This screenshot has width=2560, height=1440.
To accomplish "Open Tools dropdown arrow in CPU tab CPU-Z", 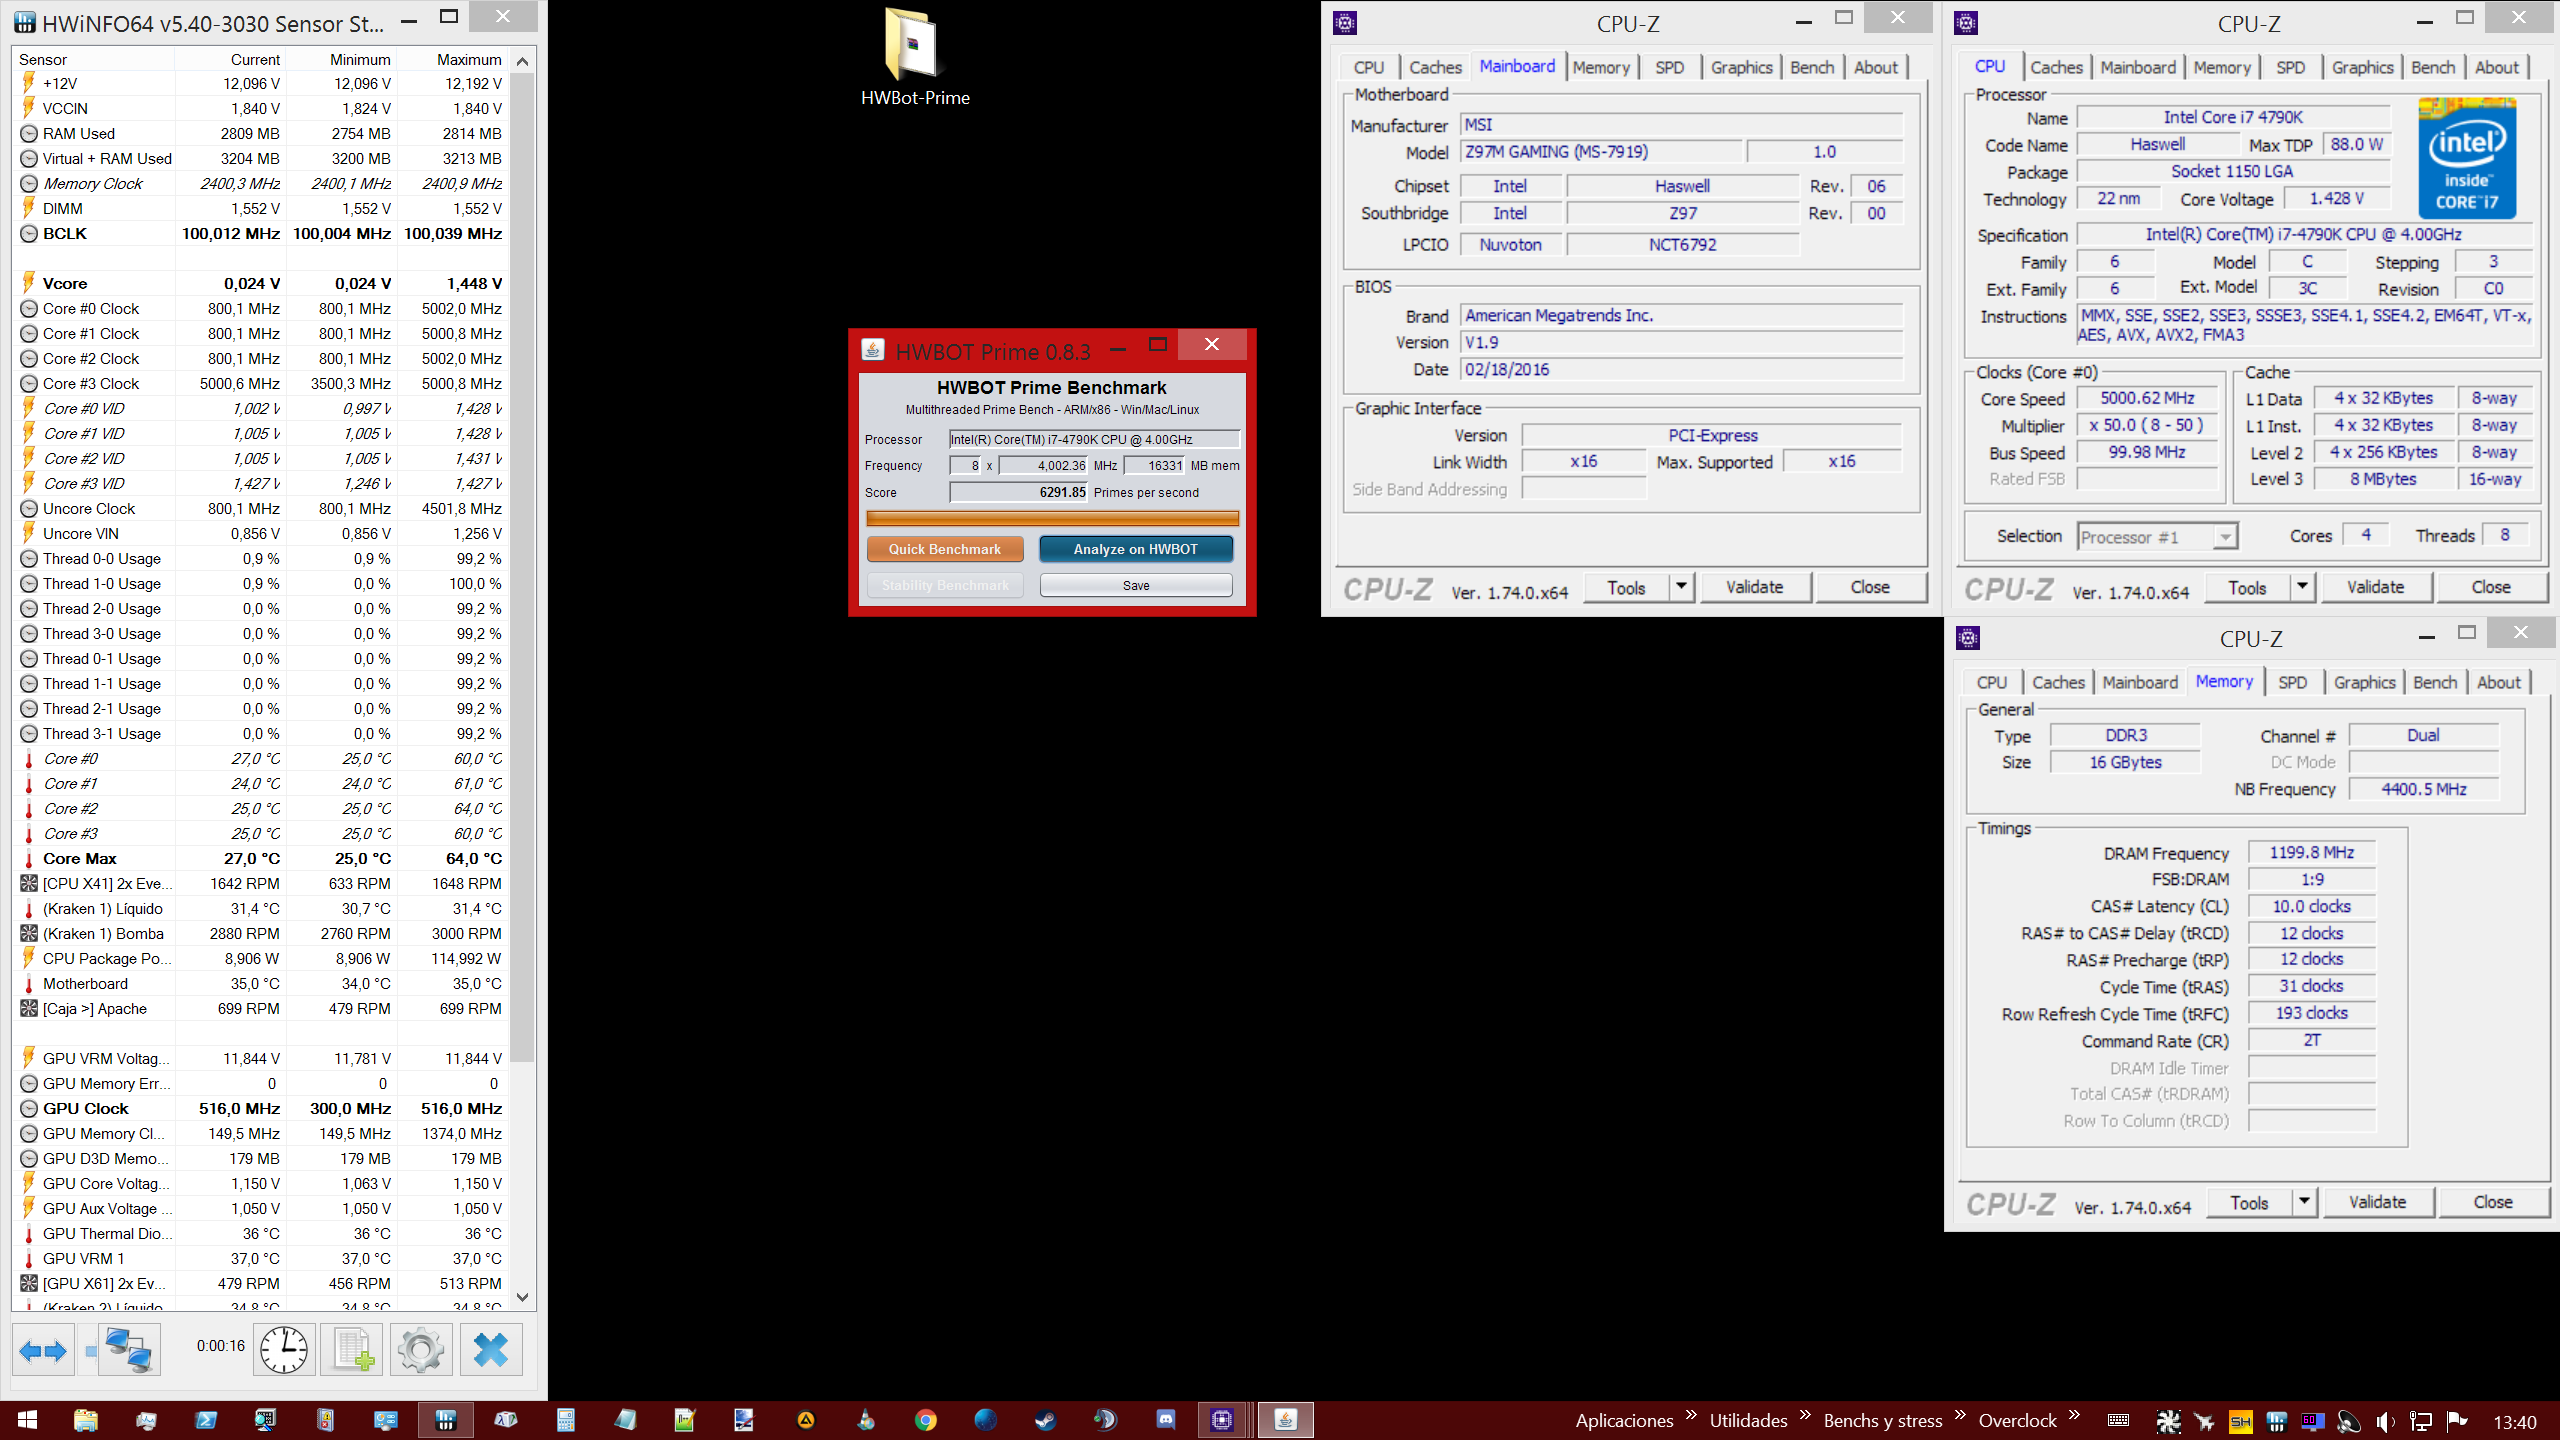I will coord(2302,587).
